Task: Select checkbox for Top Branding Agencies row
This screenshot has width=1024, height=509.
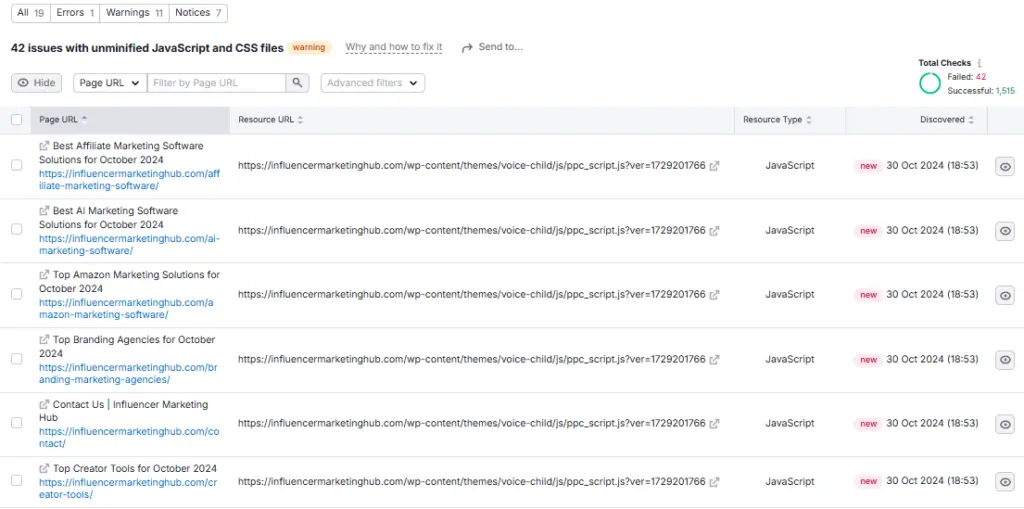Action: 16,358
